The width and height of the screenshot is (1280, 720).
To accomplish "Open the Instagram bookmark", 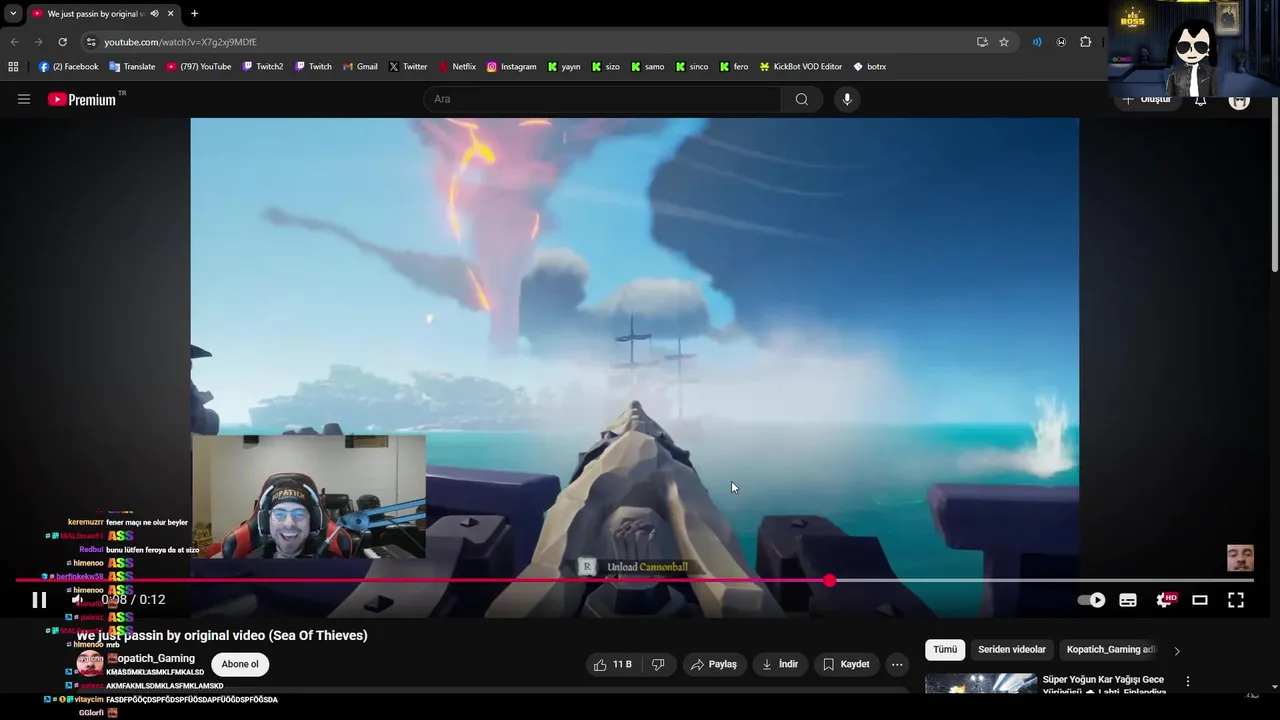I will (x=511, y=67).
